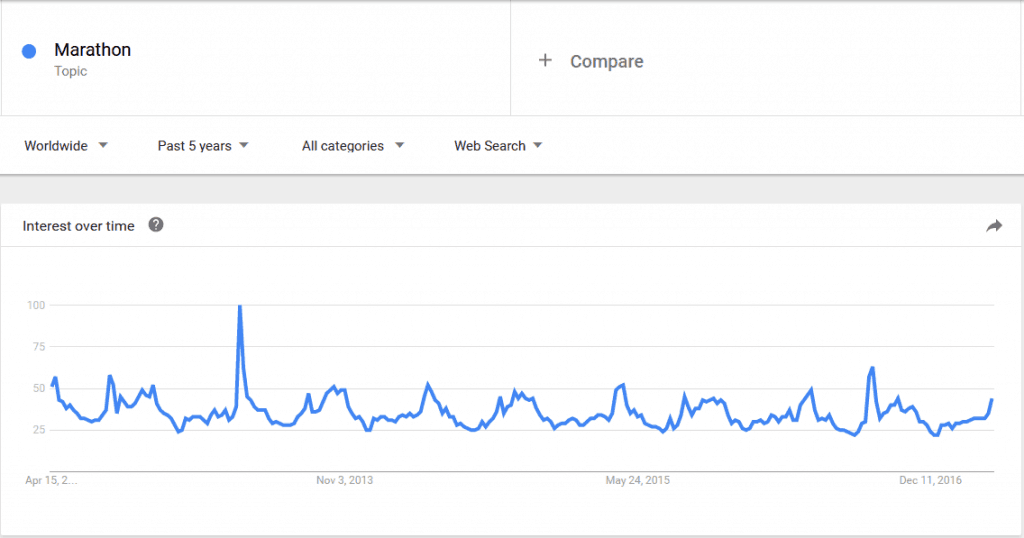Expand the Past 5 years dropdown

[x=203, y=146]
